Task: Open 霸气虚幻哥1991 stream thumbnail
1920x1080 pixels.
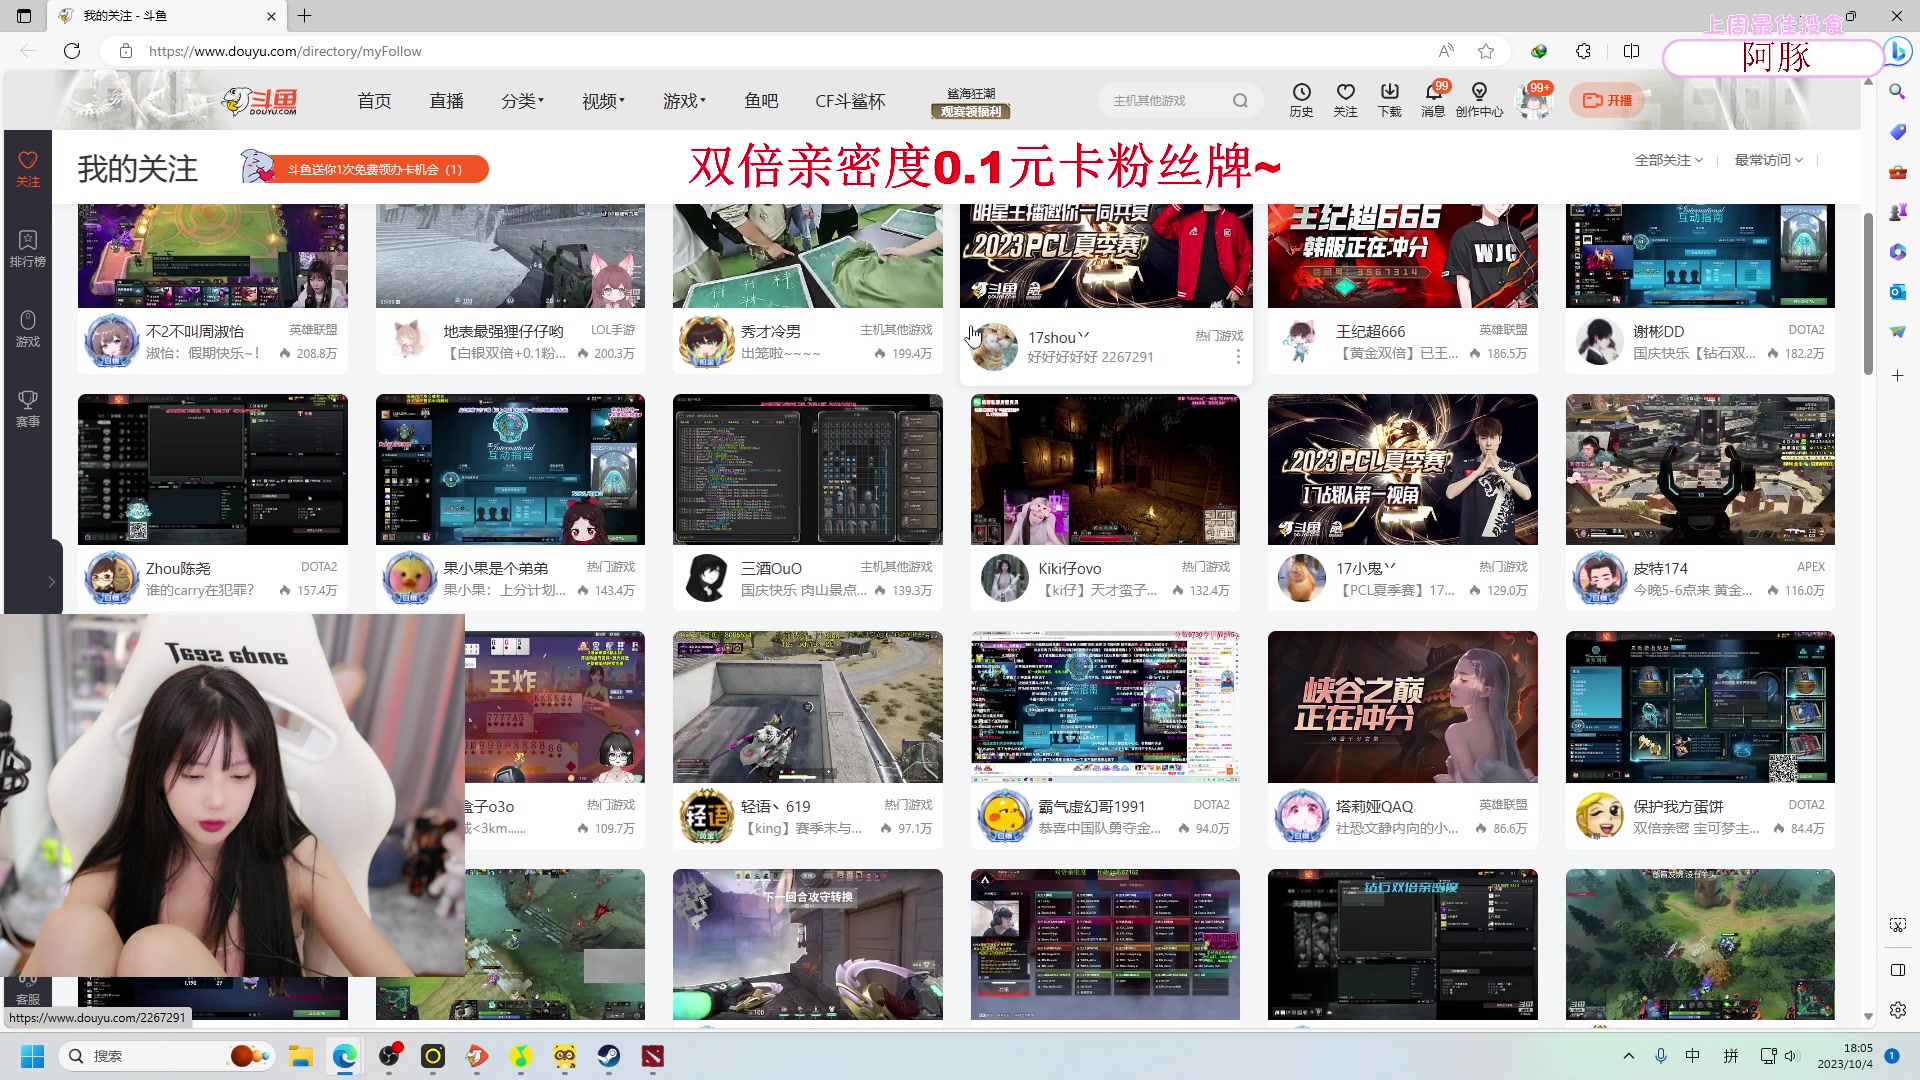Action: pos(1105,707)
